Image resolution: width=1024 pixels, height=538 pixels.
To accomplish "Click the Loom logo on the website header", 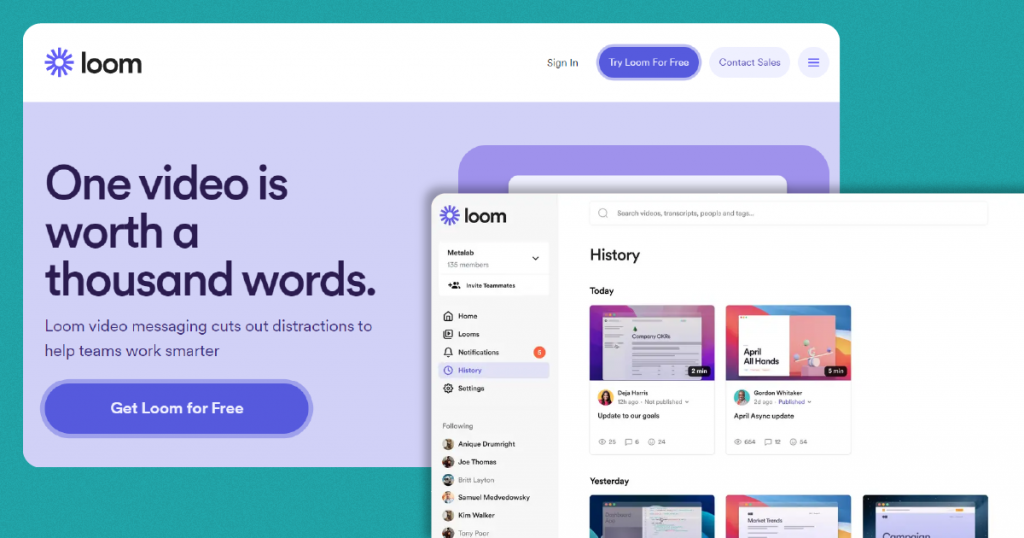I will [x=93, y=63].
